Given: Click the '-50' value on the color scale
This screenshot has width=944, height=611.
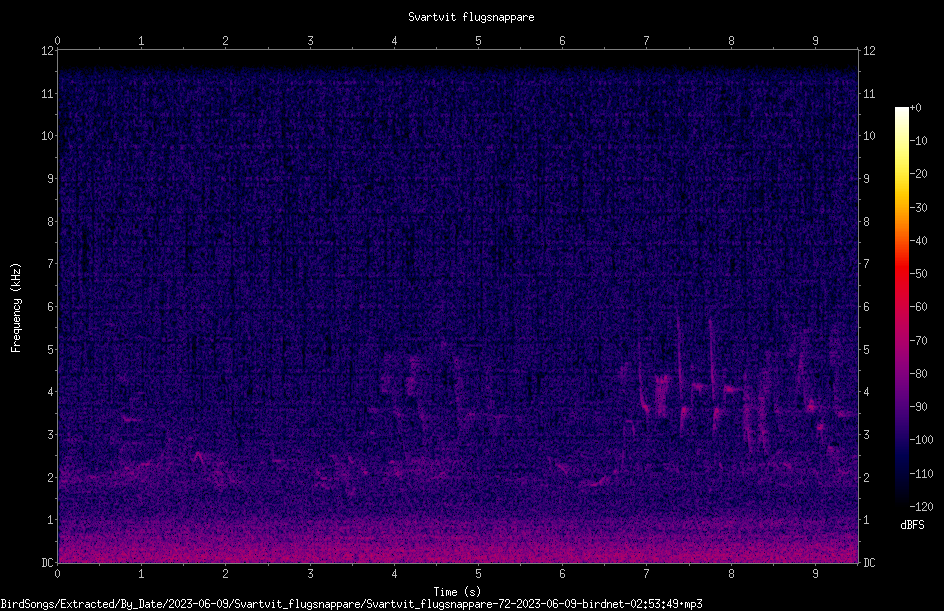Looking at the screenshot, I should point(918,273).
